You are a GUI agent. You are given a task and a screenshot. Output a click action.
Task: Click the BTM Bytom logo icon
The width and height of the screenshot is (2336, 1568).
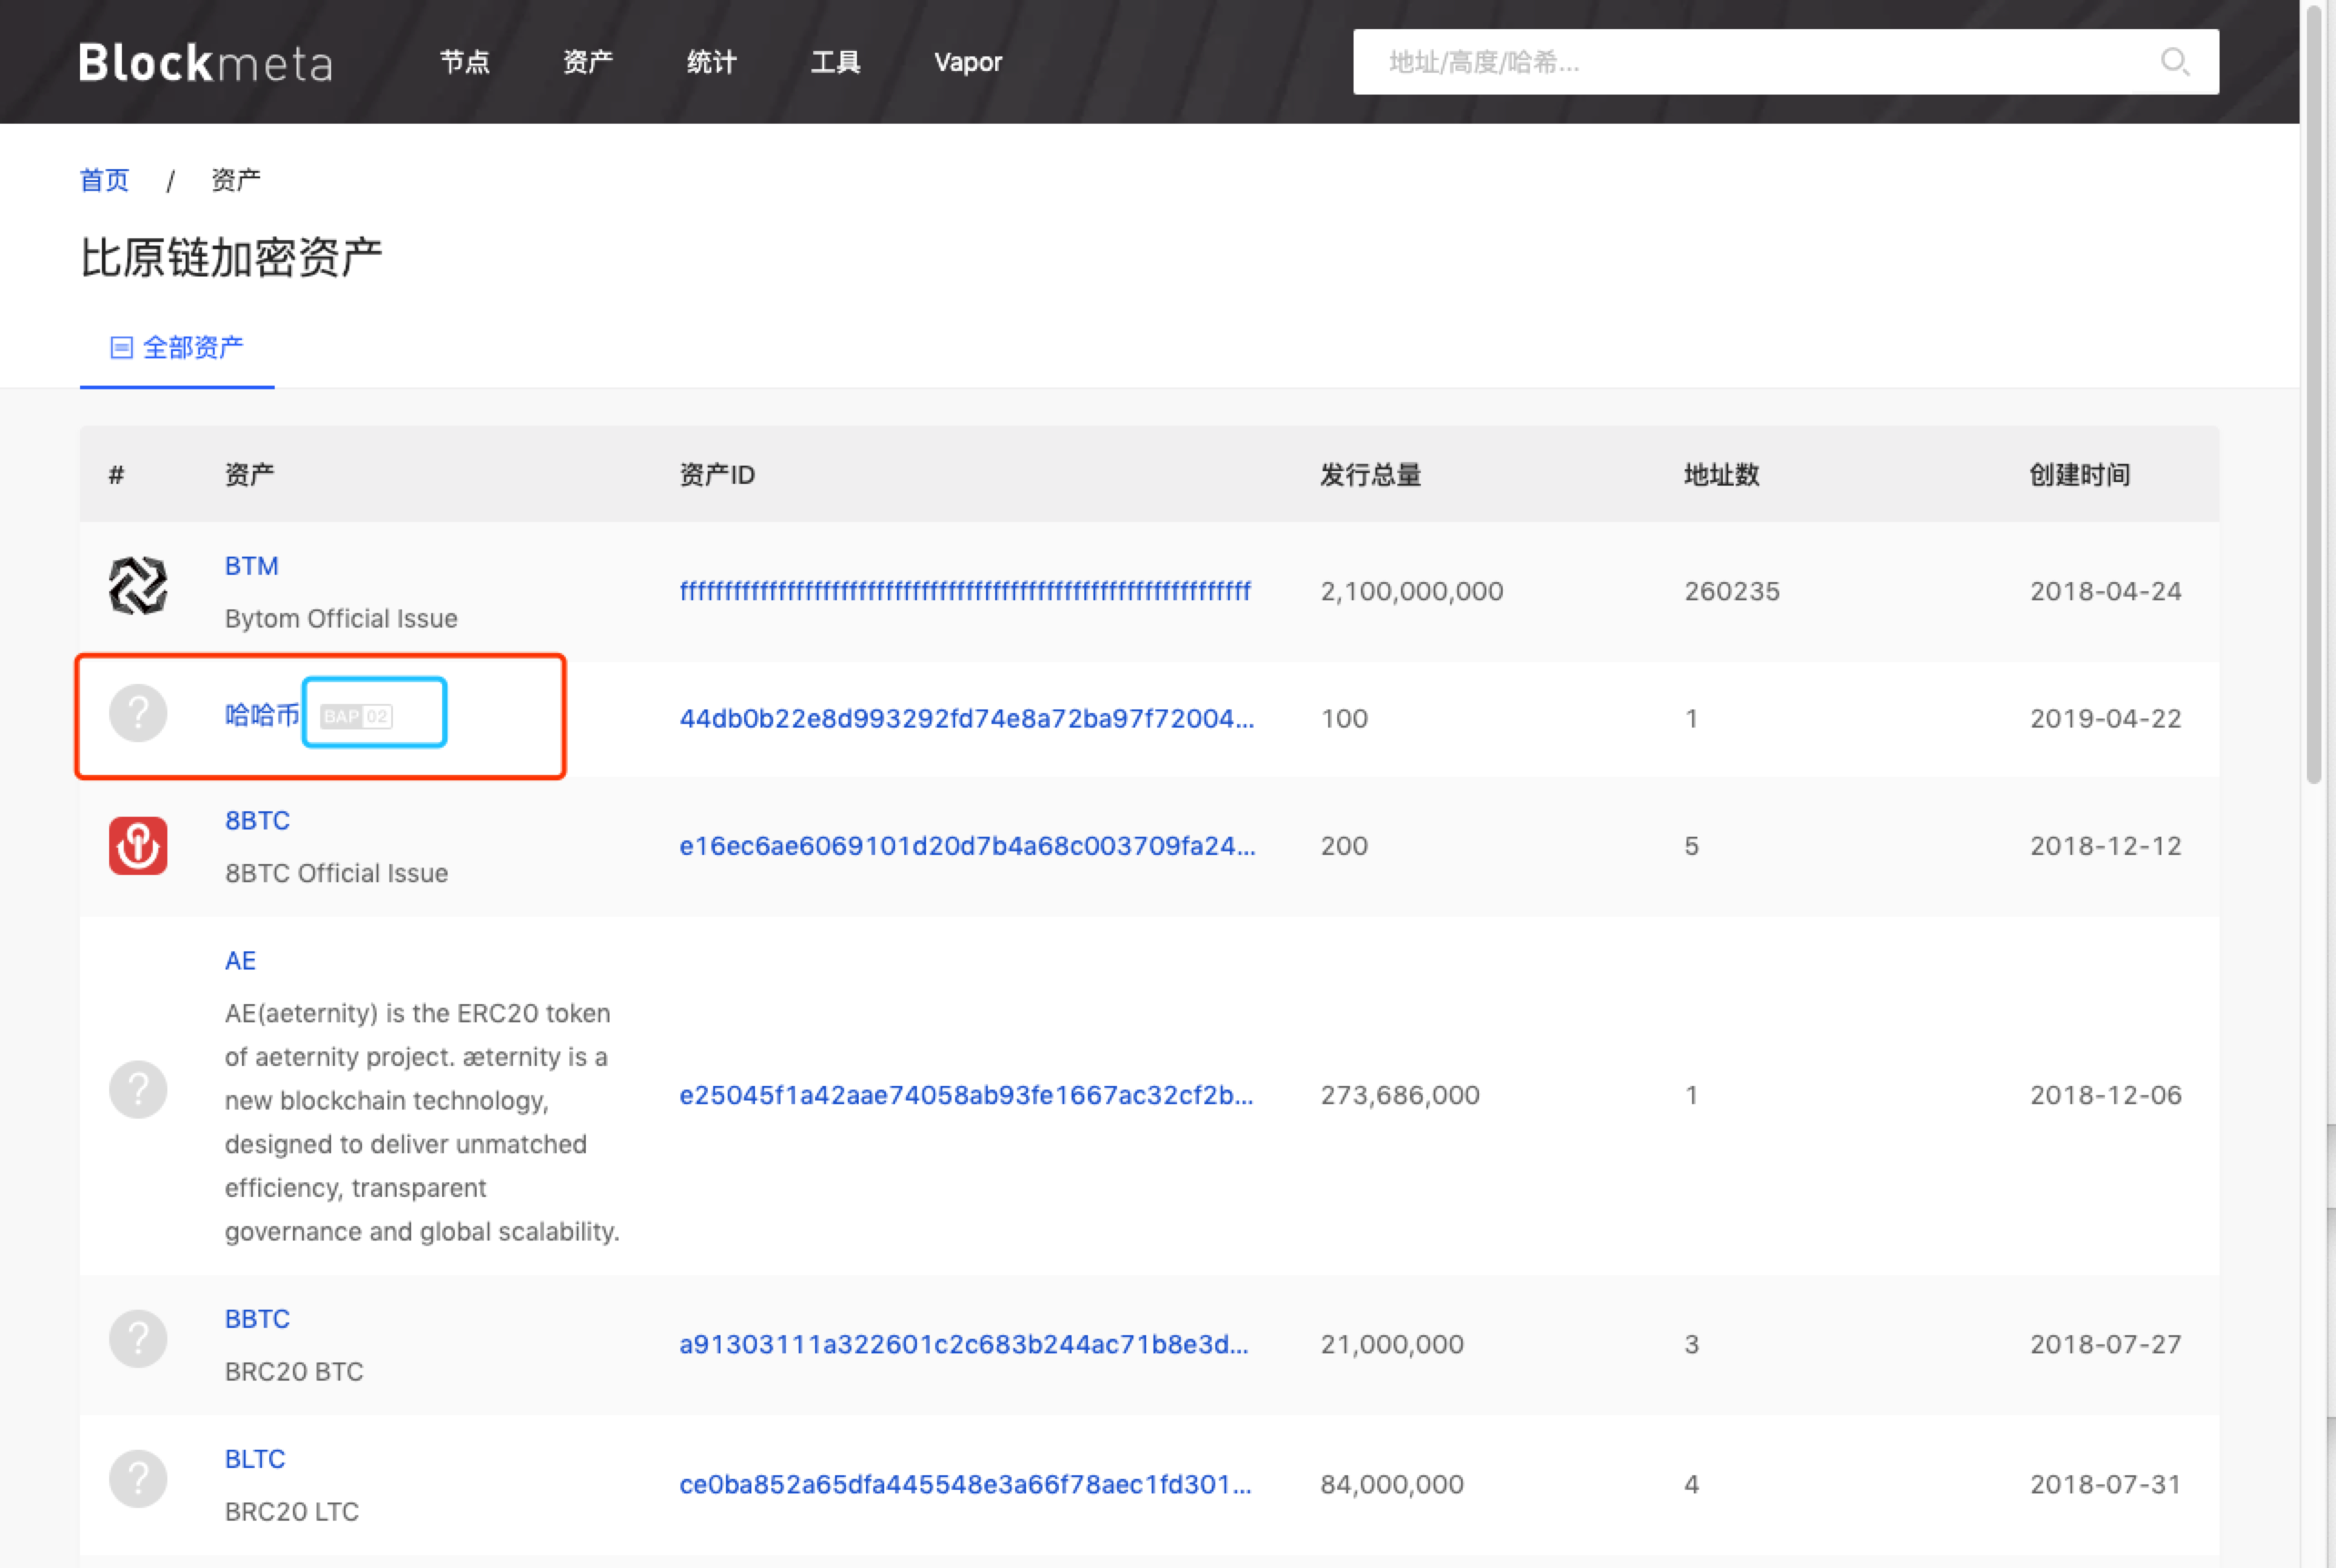138,586
